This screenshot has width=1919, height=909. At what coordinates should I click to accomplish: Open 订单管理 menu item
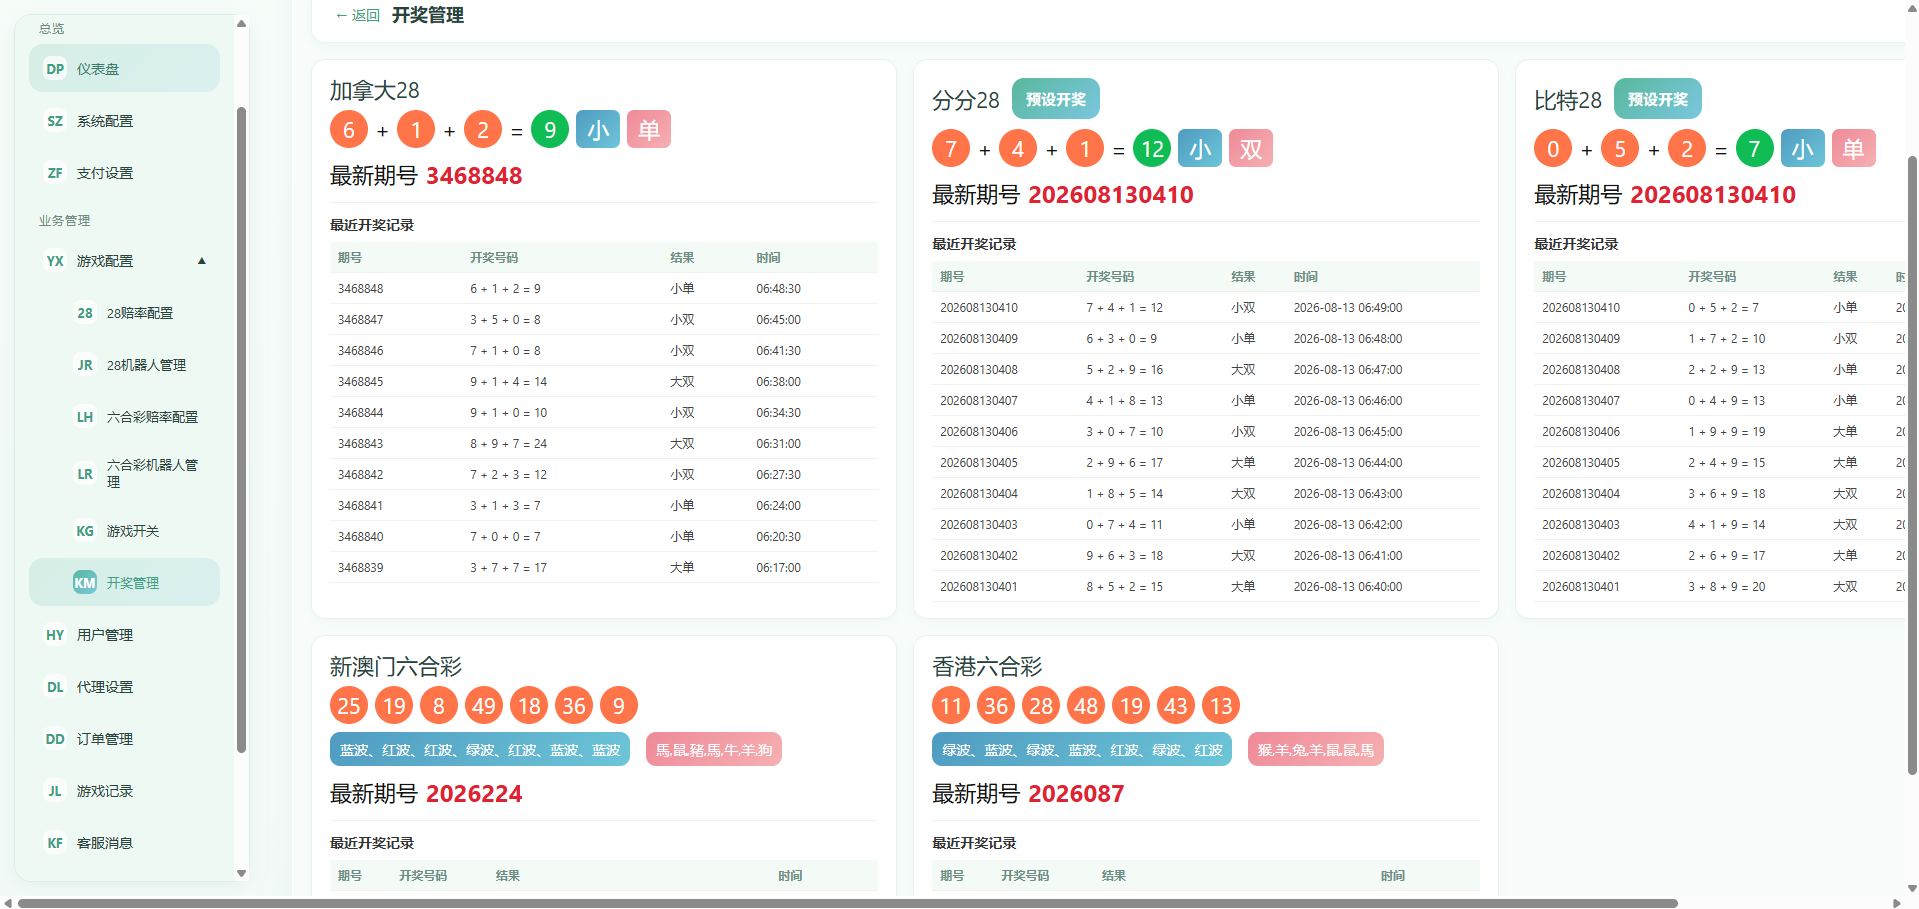click(124, 739)
